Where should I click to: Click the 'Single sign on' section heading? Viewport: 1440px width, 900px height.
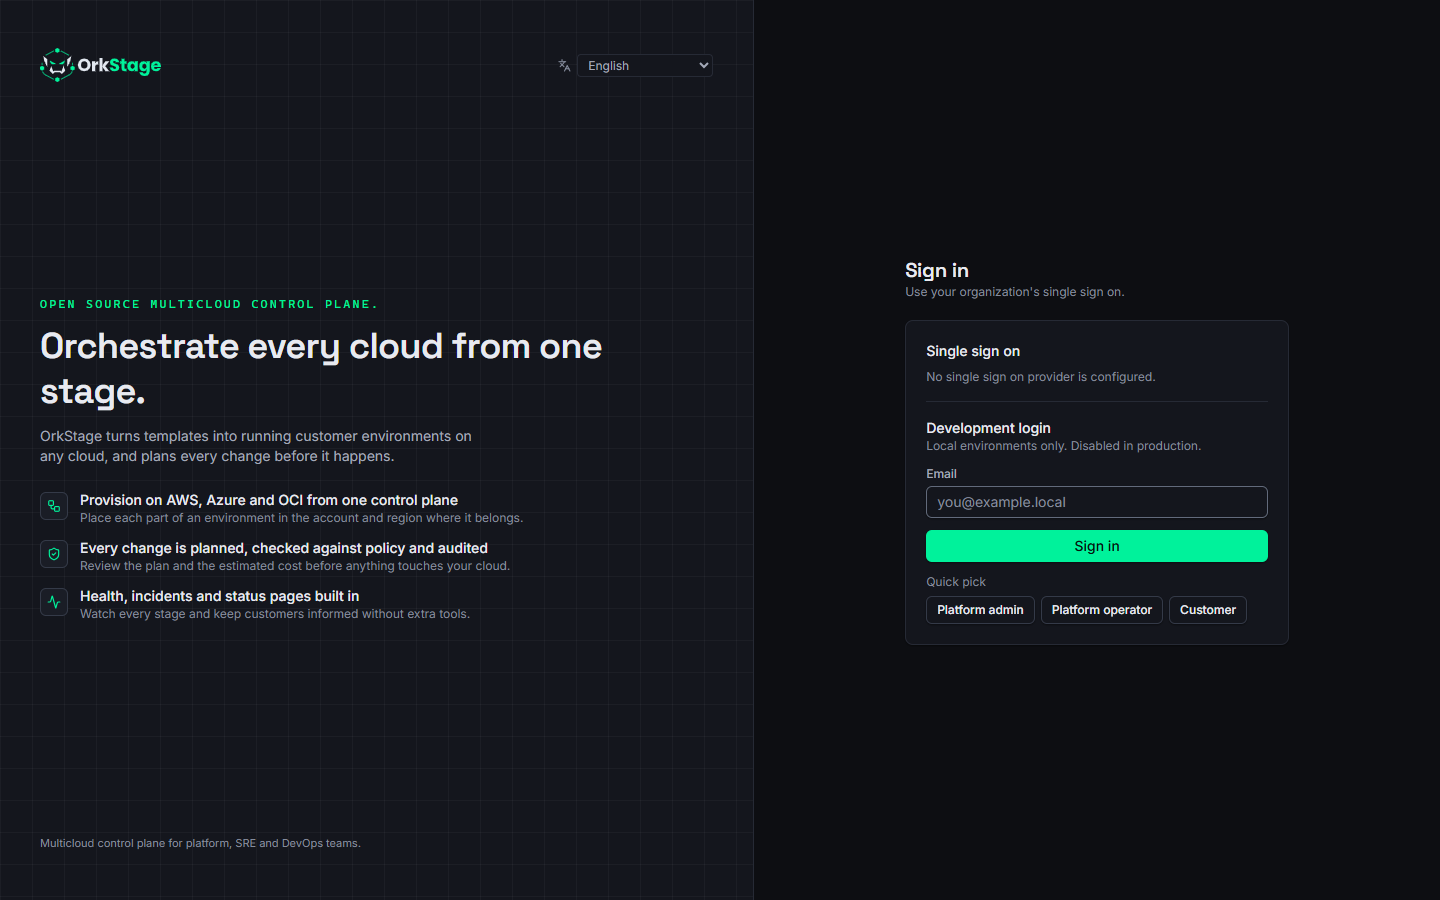[973, 351]
